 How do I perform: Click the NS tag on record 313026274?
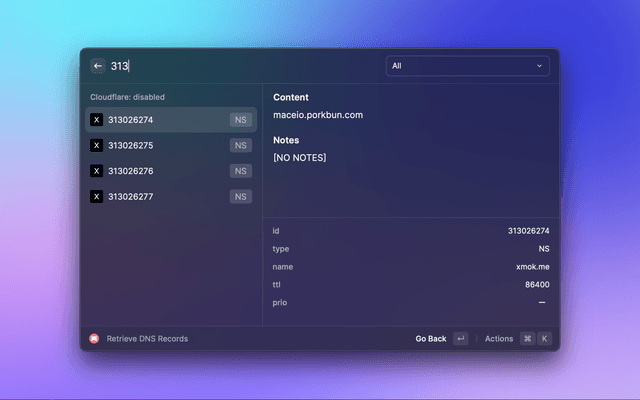[240, 120]
